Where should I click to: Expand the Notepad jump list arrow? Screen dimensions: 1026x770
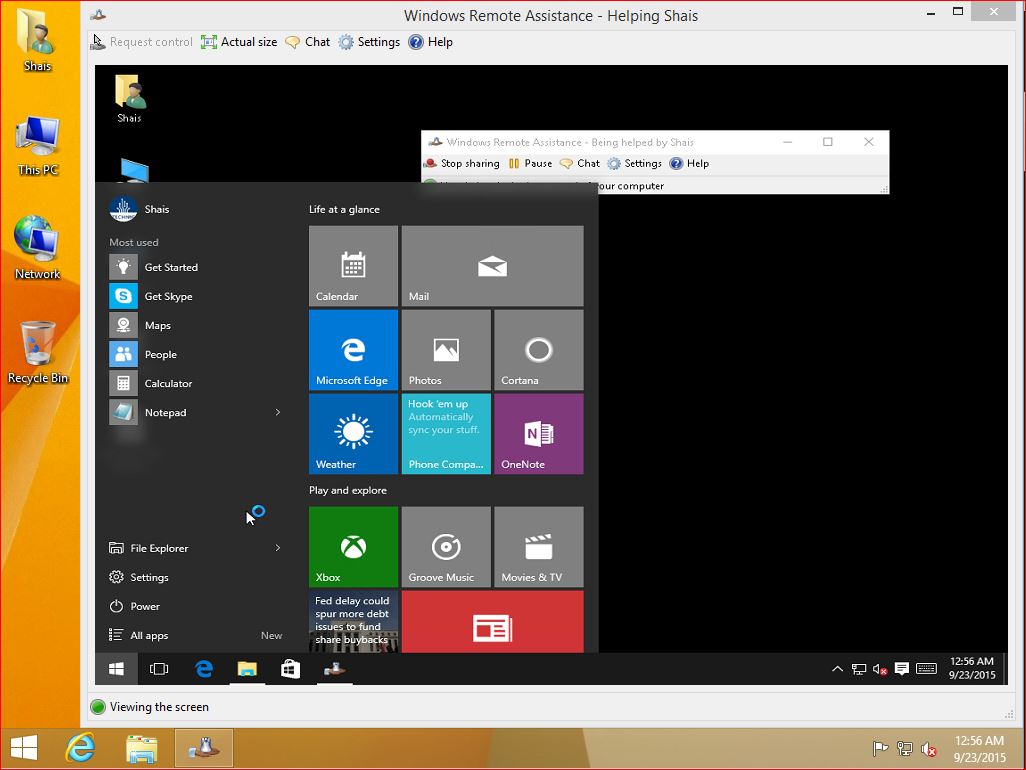(x=278, y=412)
